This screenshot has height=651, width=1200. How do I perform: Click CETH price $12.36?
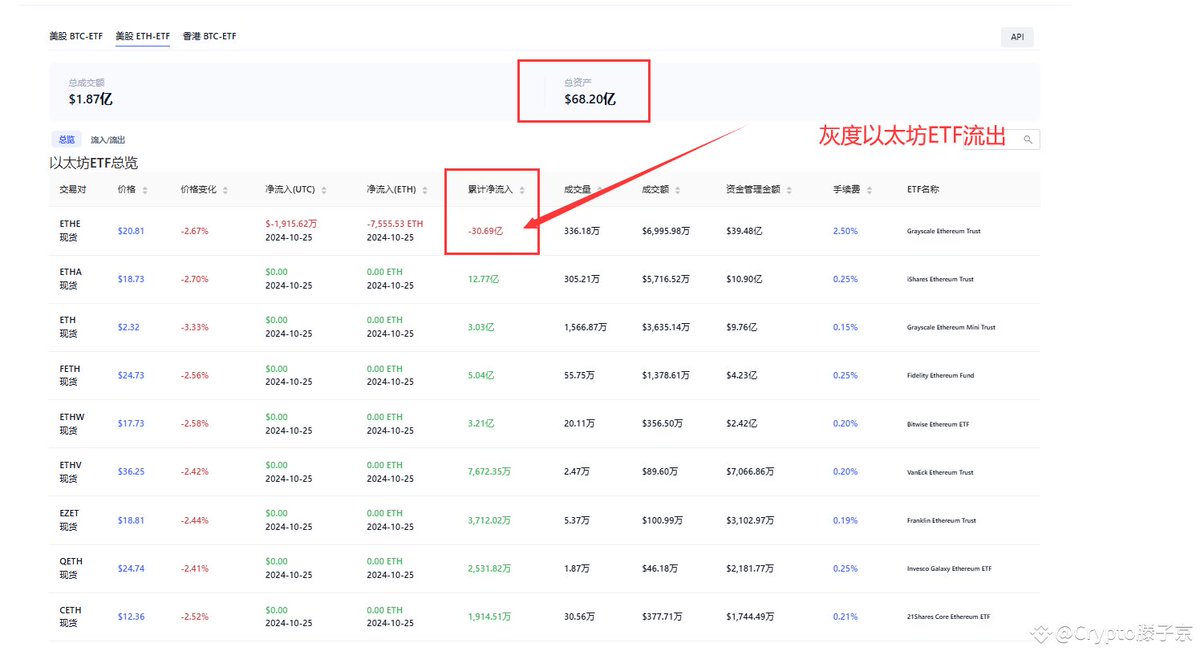click(131, 616)
